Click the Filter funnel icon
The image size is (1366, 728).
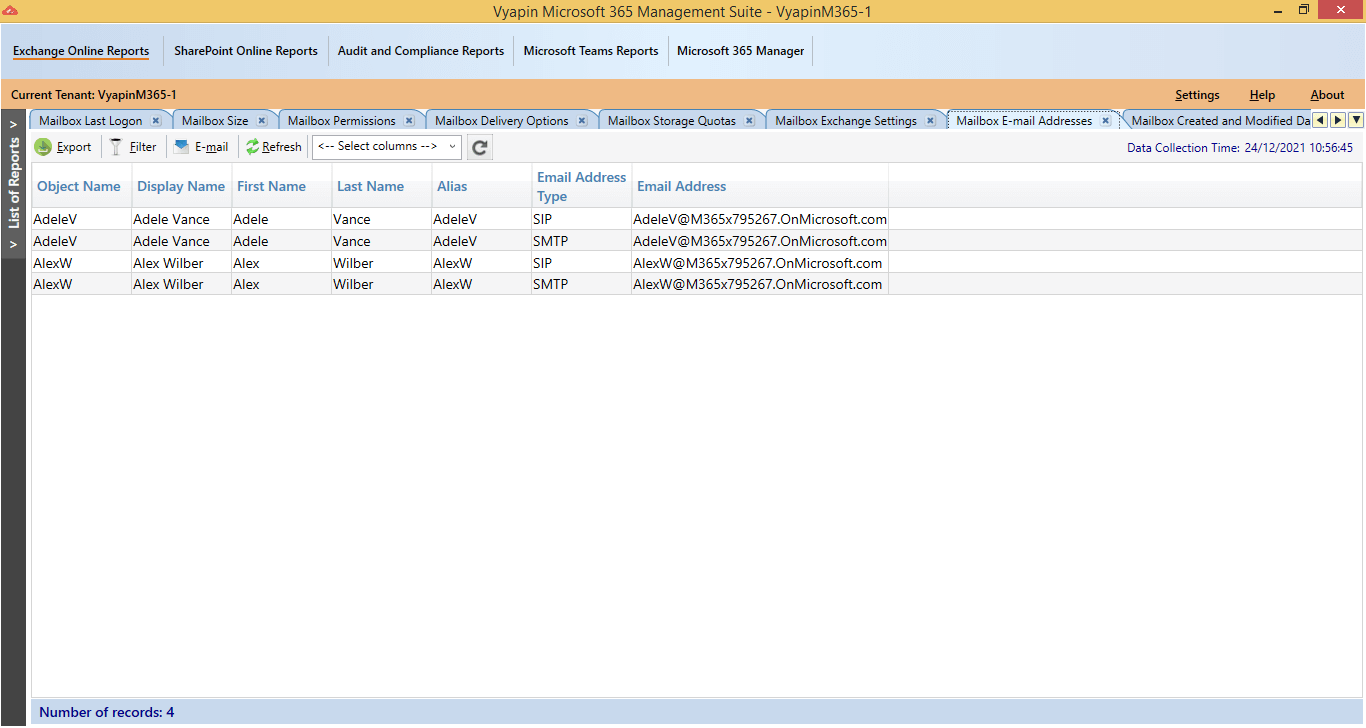click(x=116, y=147)
